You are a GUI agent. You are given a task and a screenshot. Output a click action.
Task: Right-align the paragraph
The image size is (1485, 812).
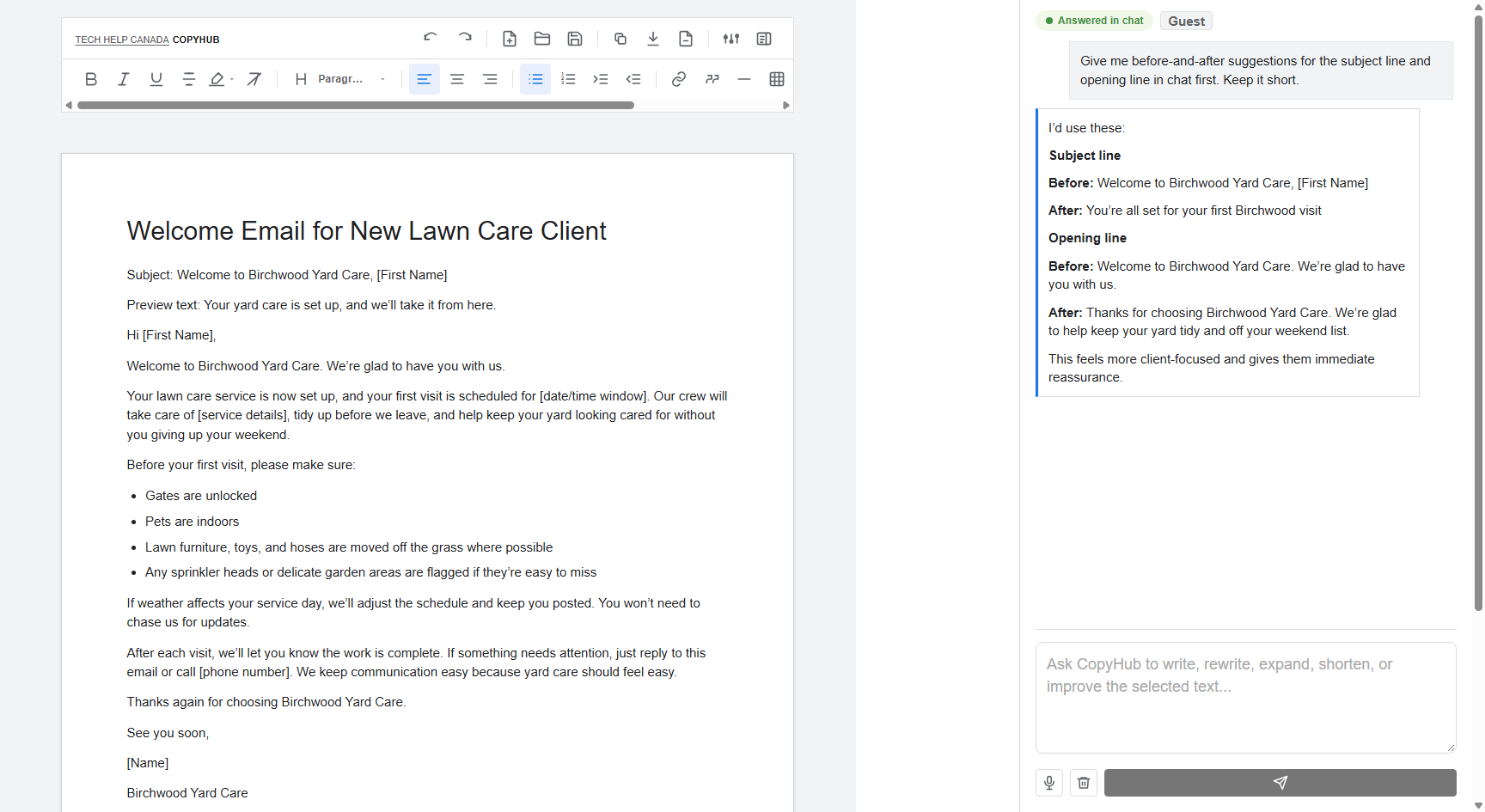pyautogui.click(x=490, y=79)
